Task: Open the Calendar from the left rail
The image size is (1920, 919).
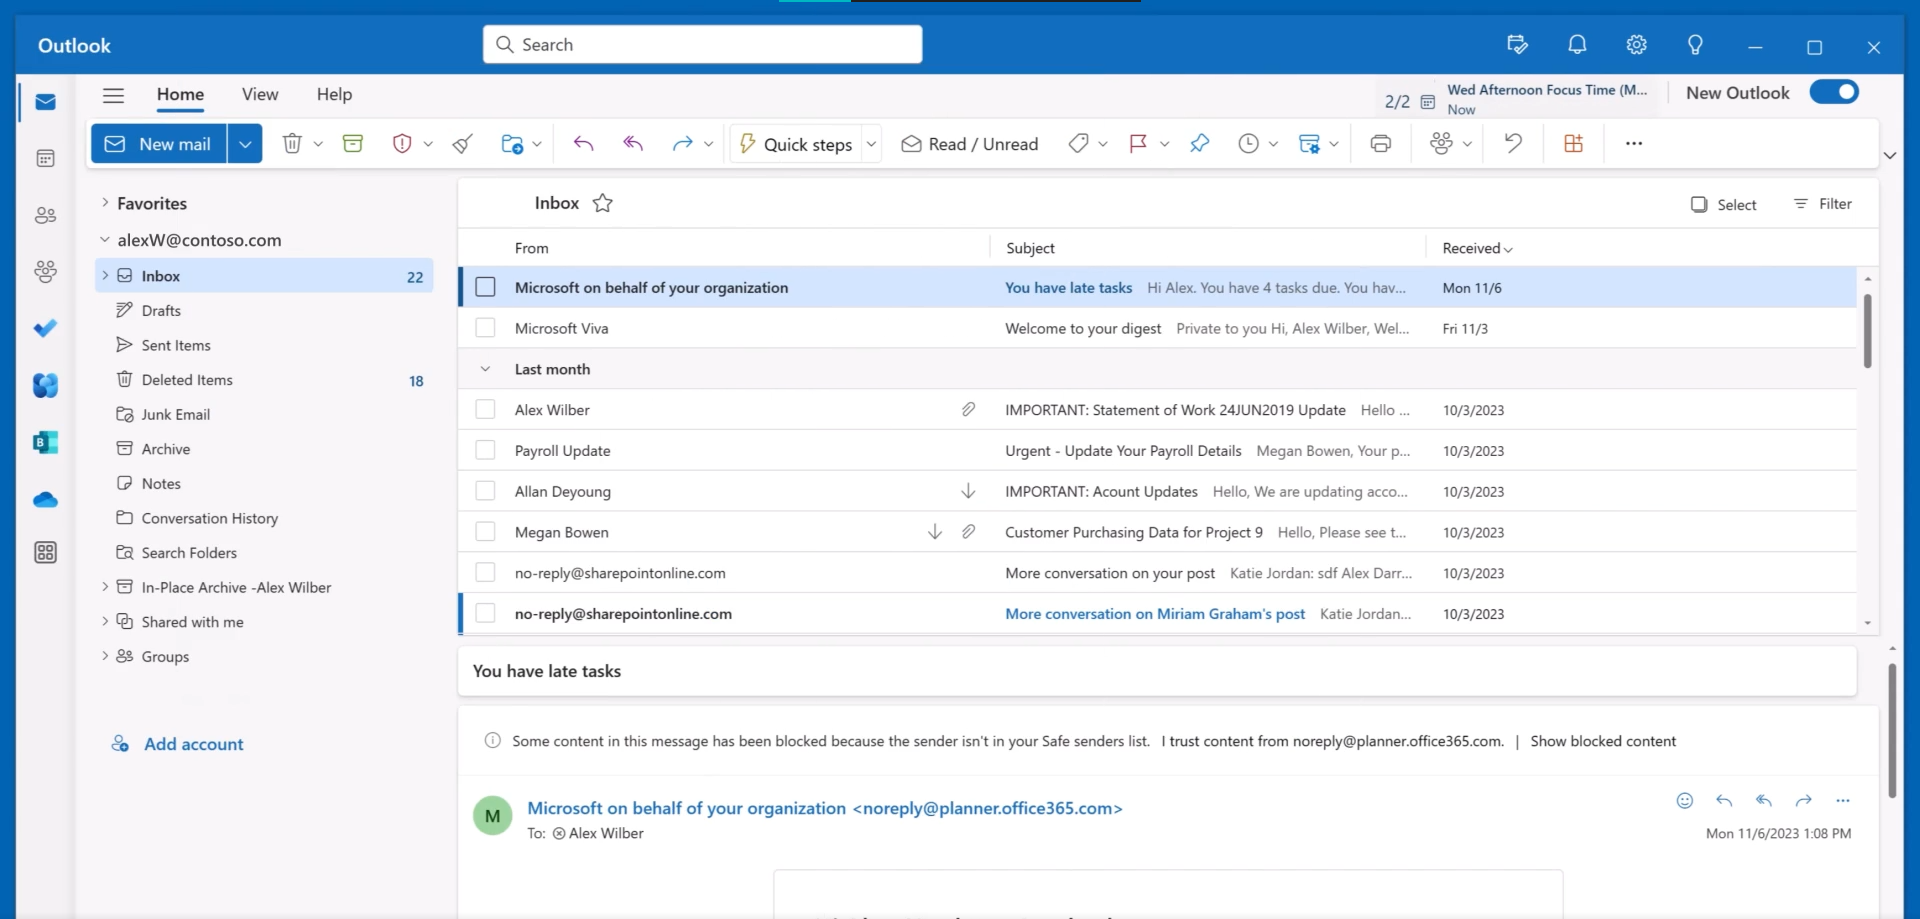Action: coord(45,157)
